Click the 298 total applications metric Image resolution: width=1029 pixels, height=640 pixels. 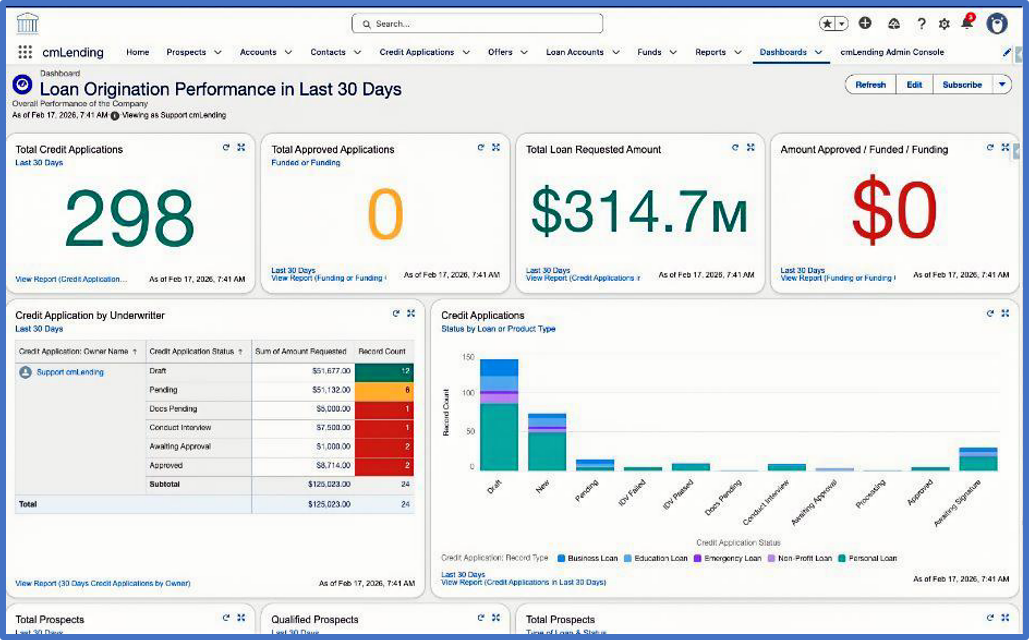(x=129, y=218)
